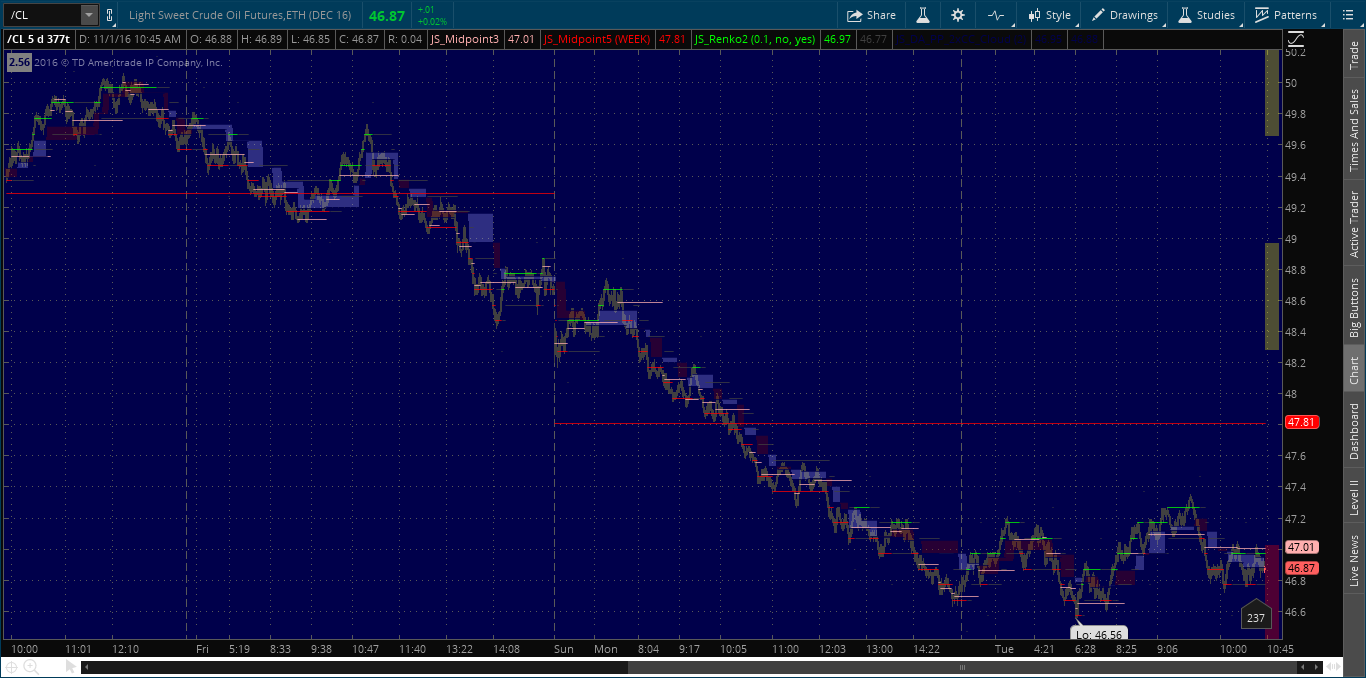The image size is (1366, 678).
Task: Open the Times And Sales side tab
Action: [1354, 130]
